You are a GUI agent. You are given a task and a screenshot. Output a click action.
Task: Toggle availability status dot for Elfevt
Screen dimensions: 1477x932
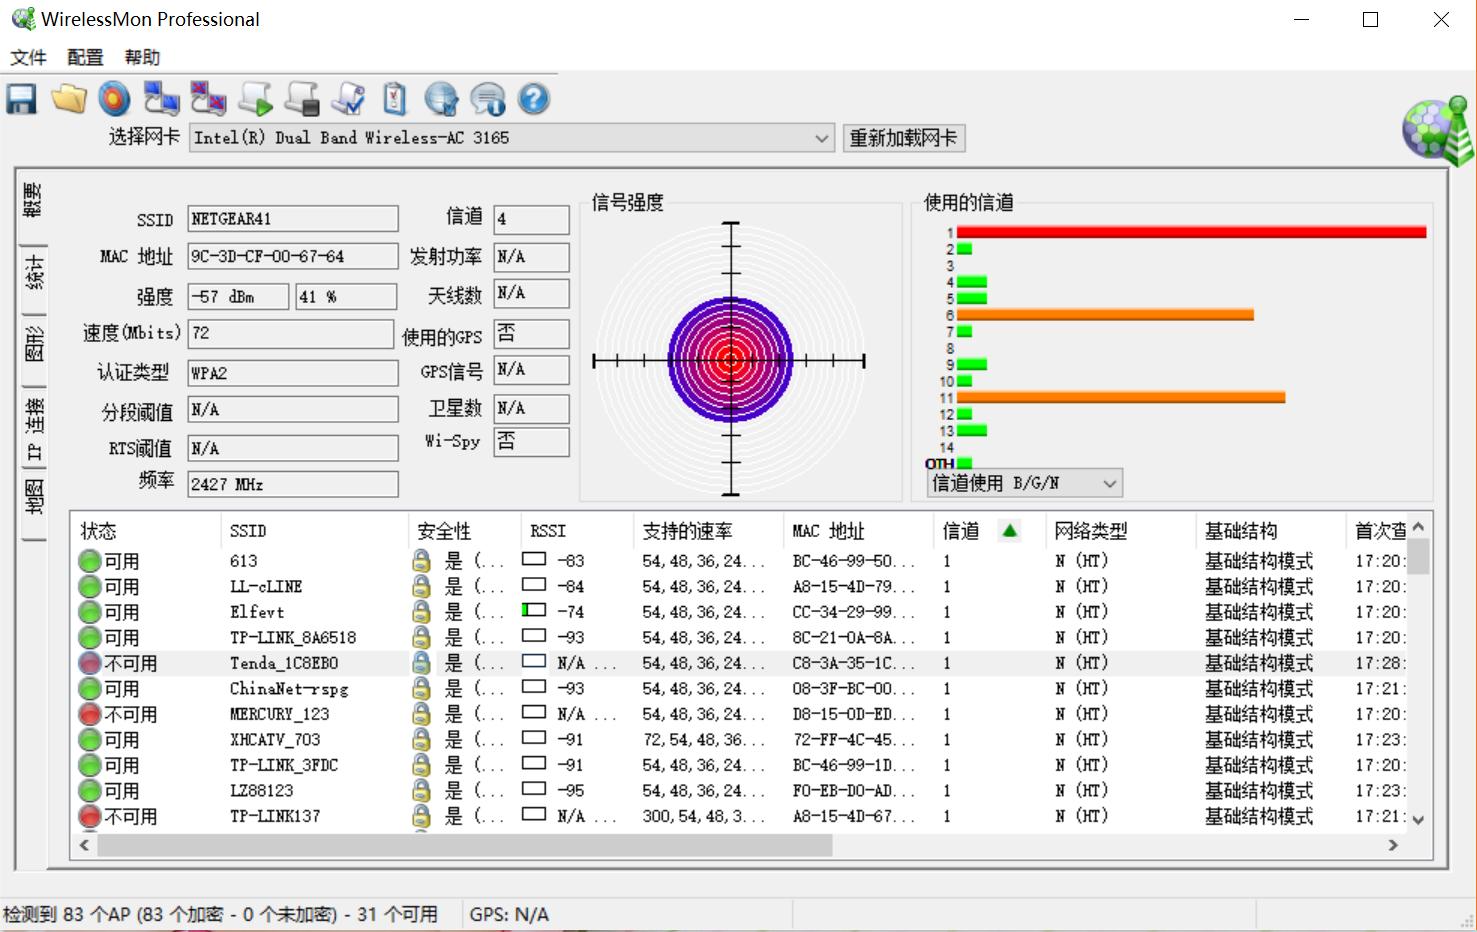pos(91,611)
